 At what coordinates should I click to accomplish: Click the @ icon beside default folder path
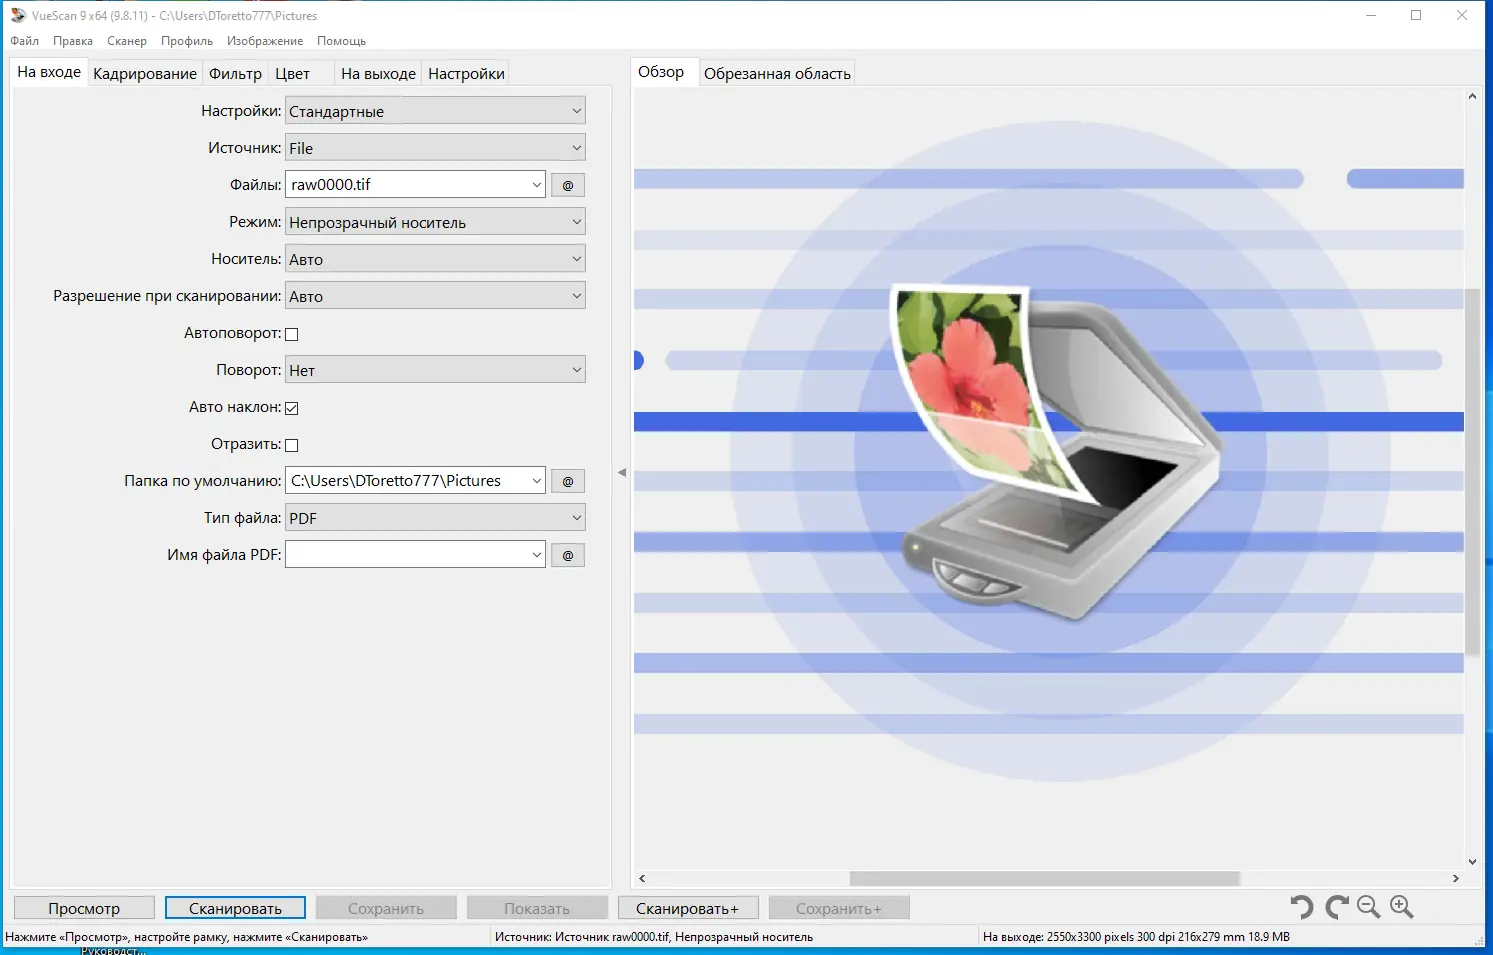pyautogui.click(x=567, y=481)
